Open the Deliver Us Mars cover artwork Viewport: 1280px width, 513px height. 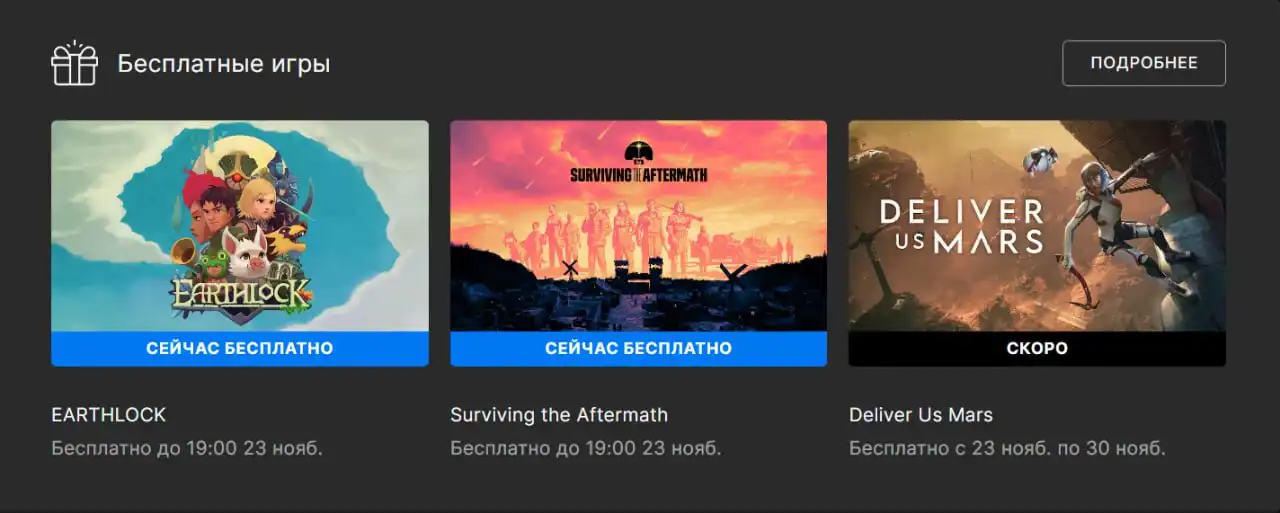(x=1037, y=226)
